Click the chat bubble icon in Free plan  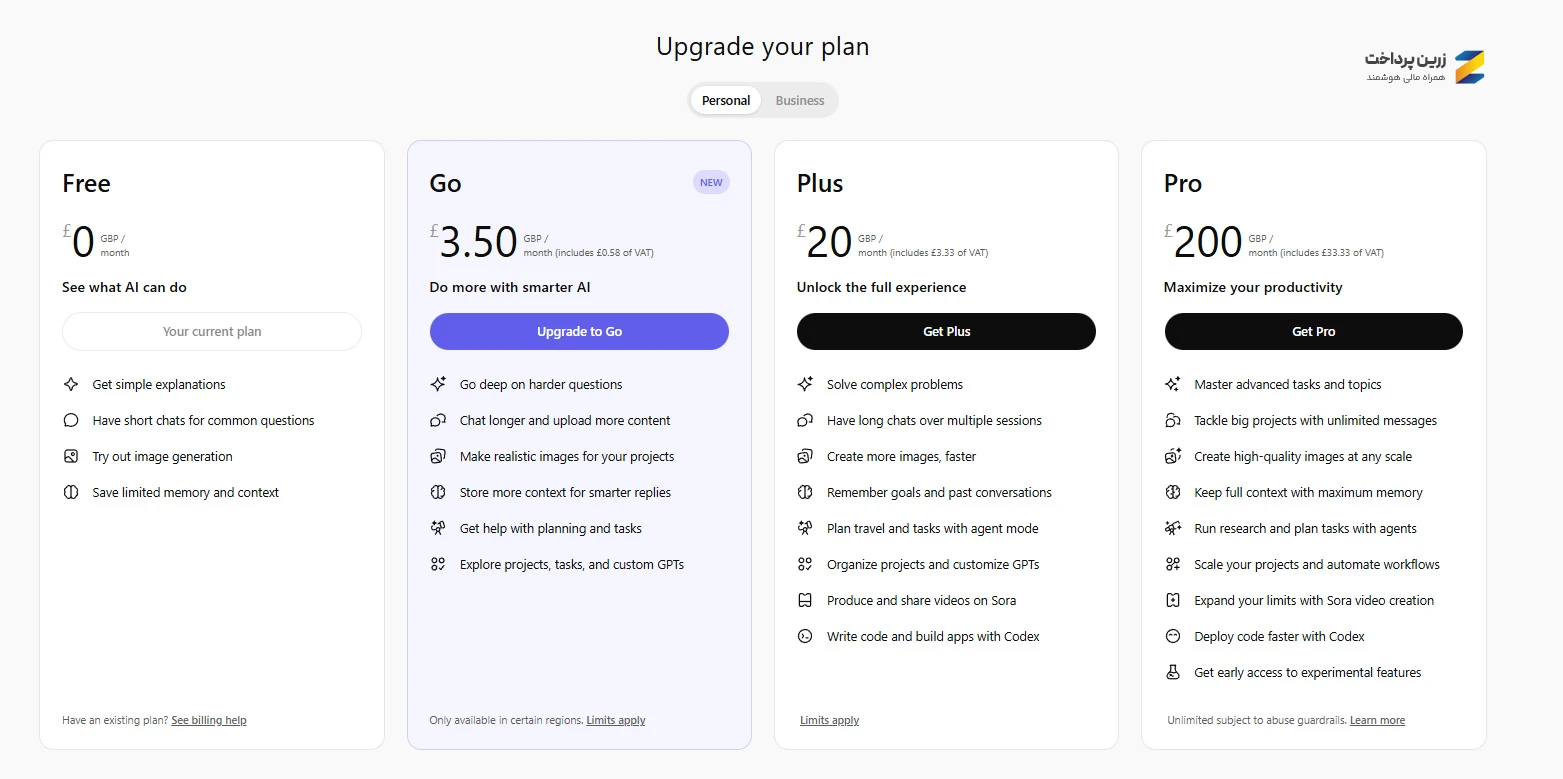click(71, 420)
